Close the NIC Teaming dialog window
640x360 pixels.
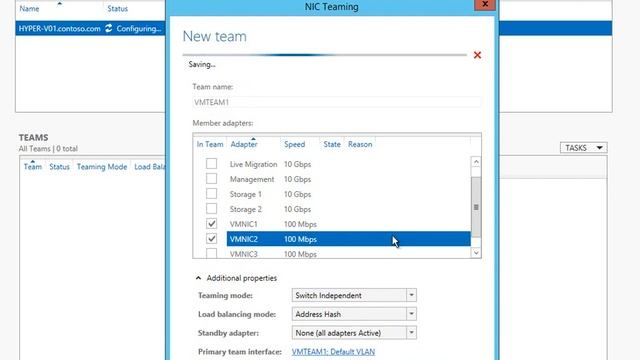[485, 4]
